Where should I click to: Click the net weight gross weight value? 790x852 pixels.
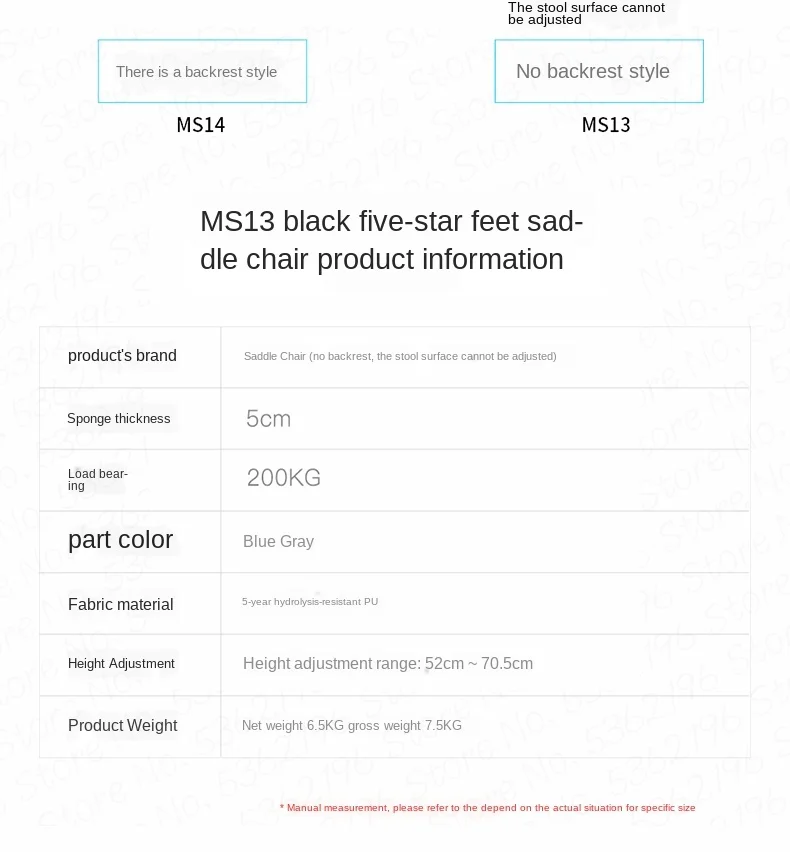coord(352,726)
